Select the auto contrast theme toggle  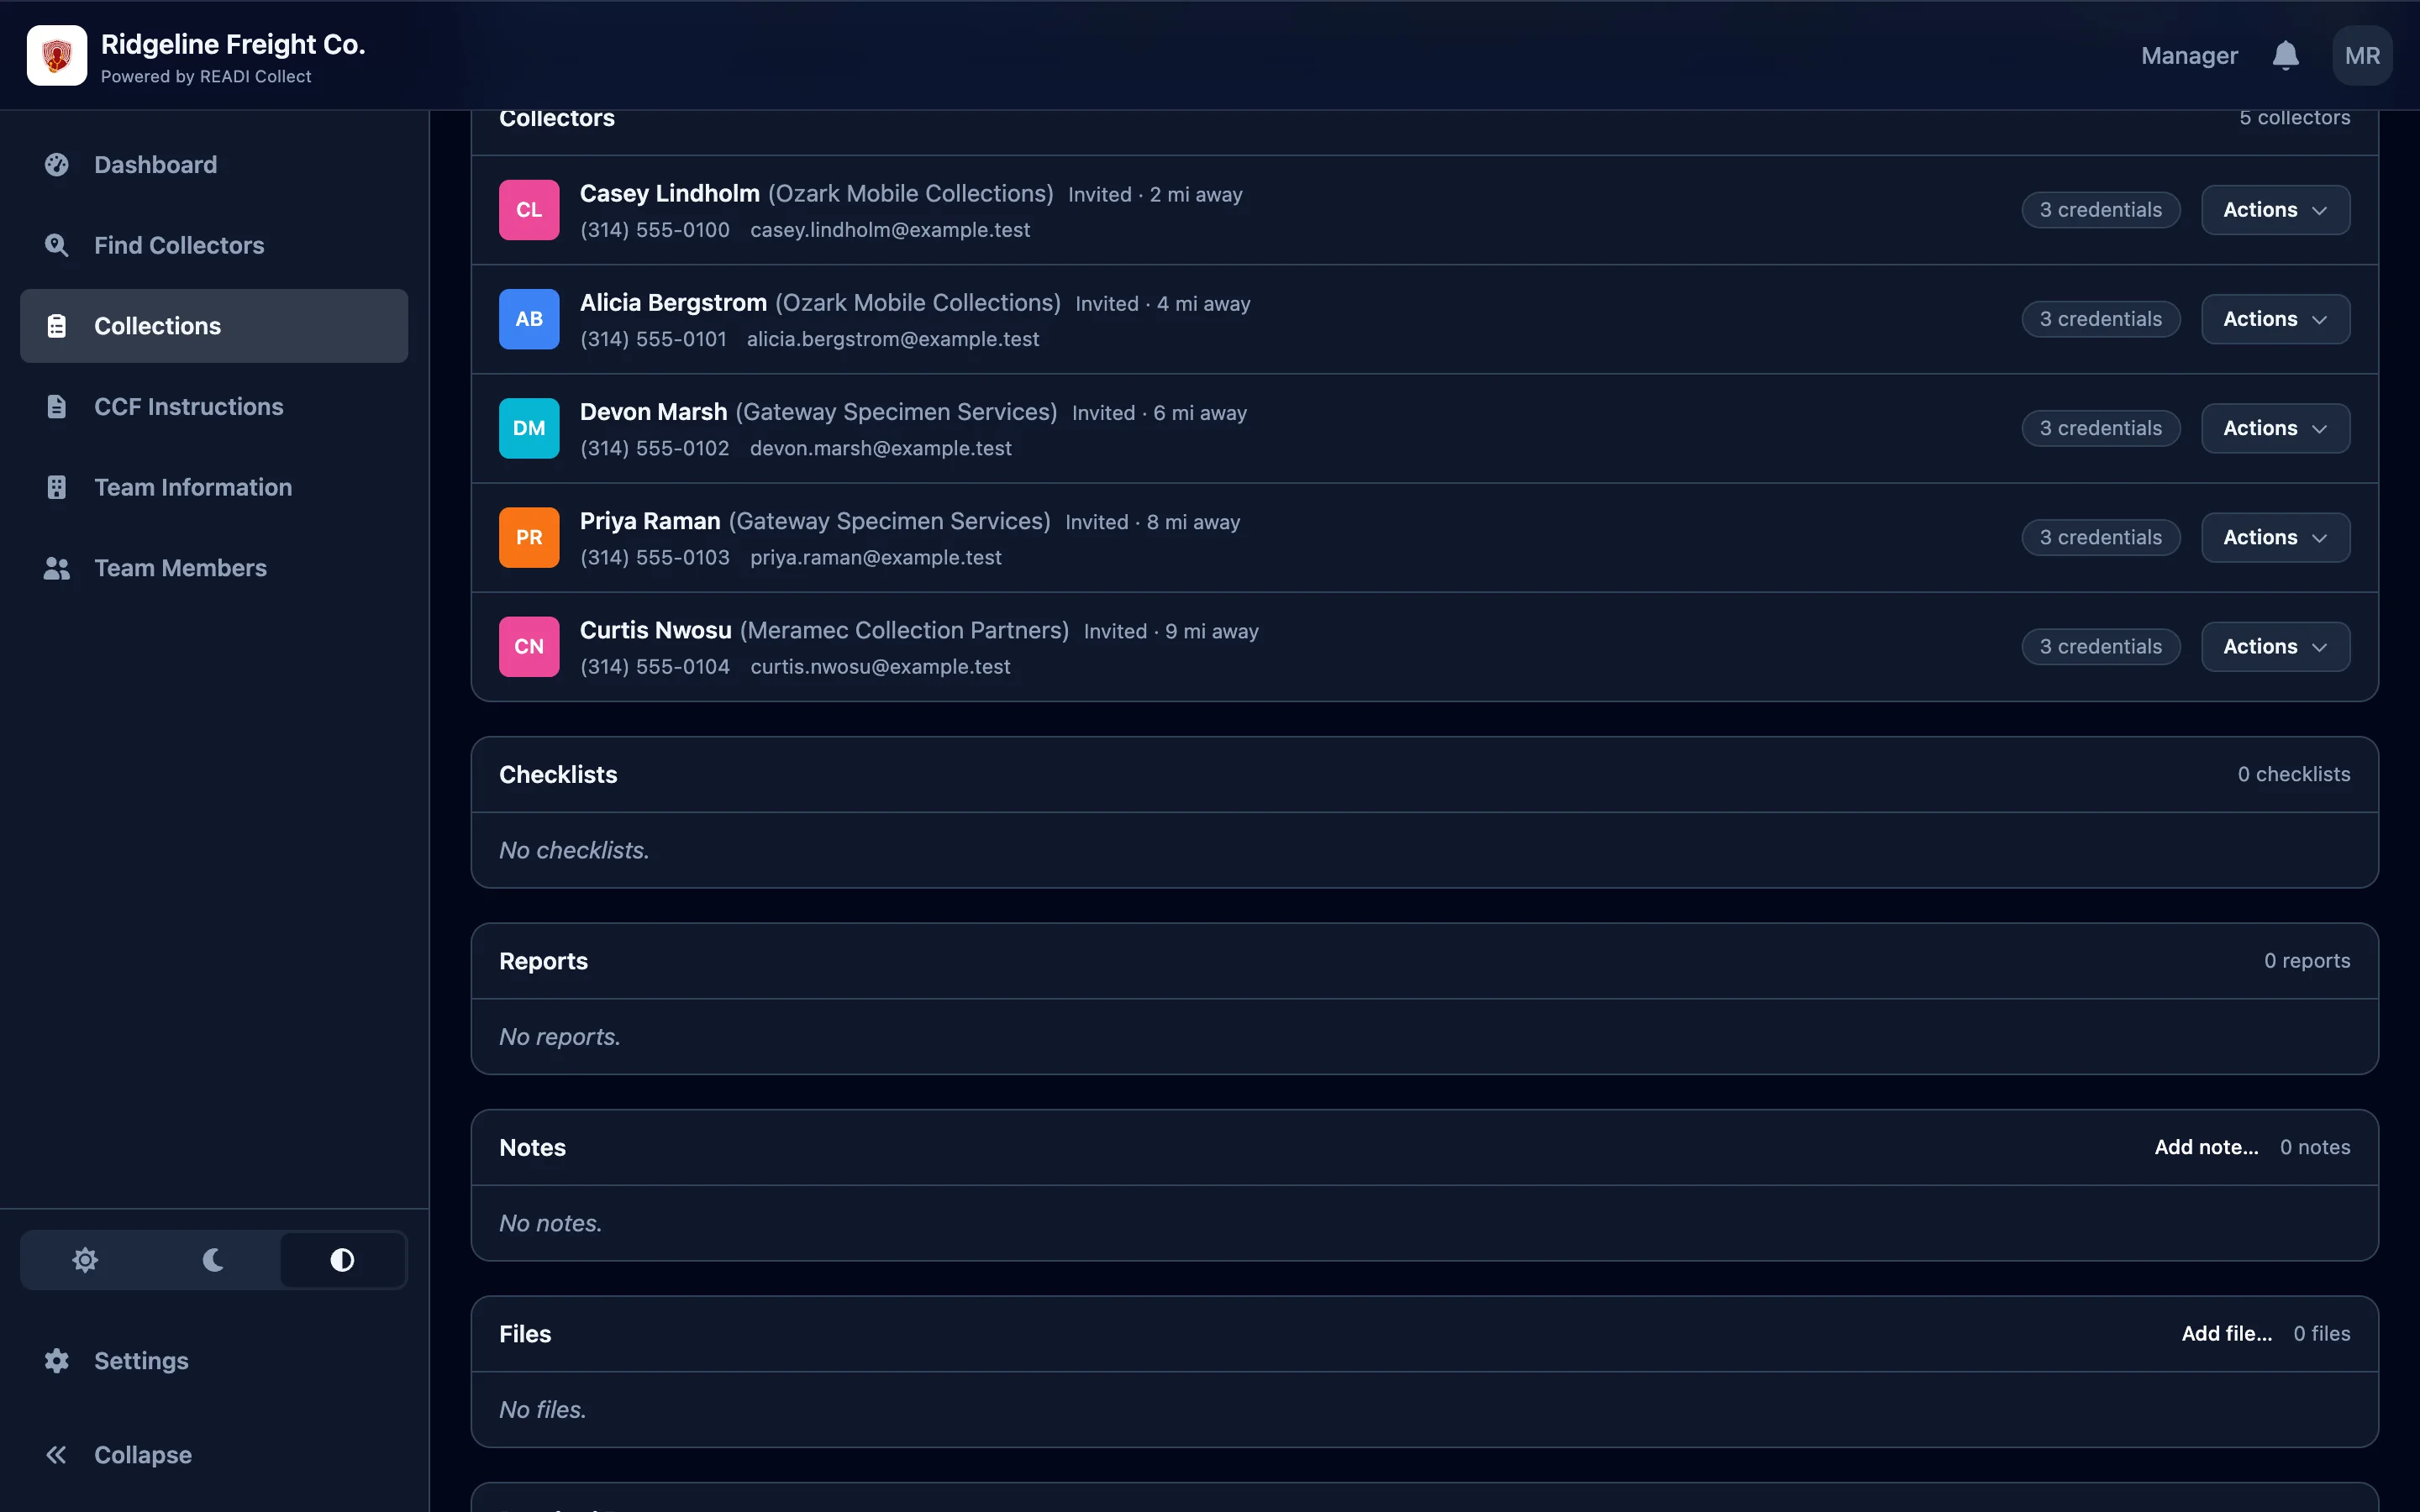tap(342, 1260)
